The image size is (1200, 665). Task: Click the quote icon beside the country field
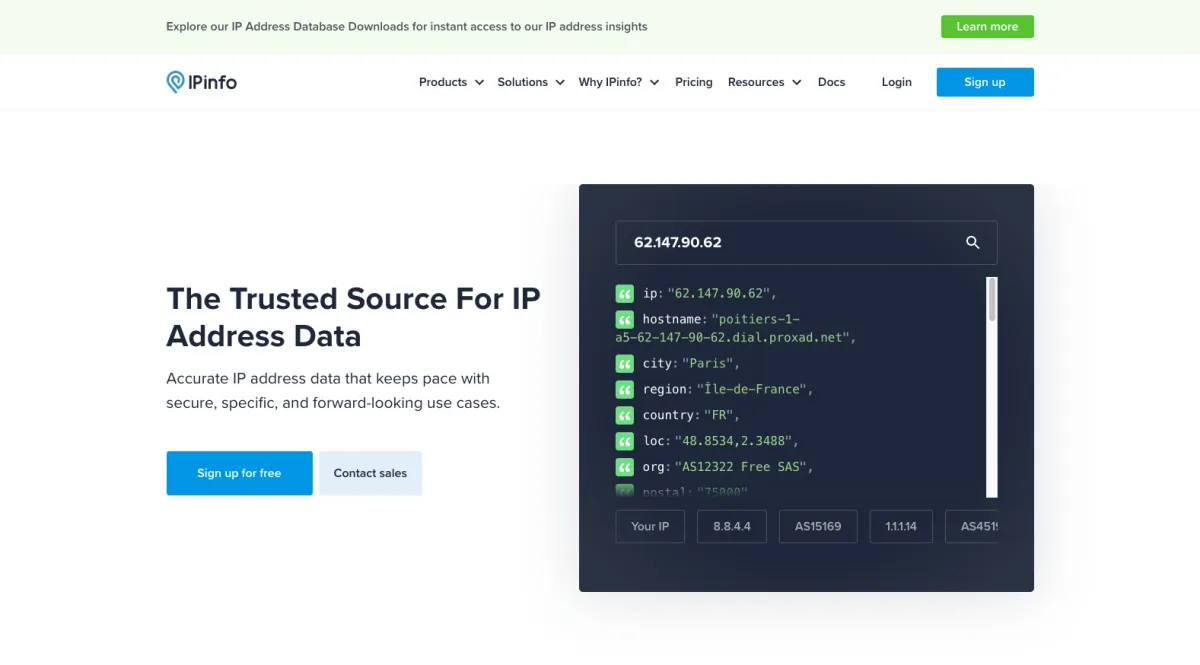(x=625, y=415)
